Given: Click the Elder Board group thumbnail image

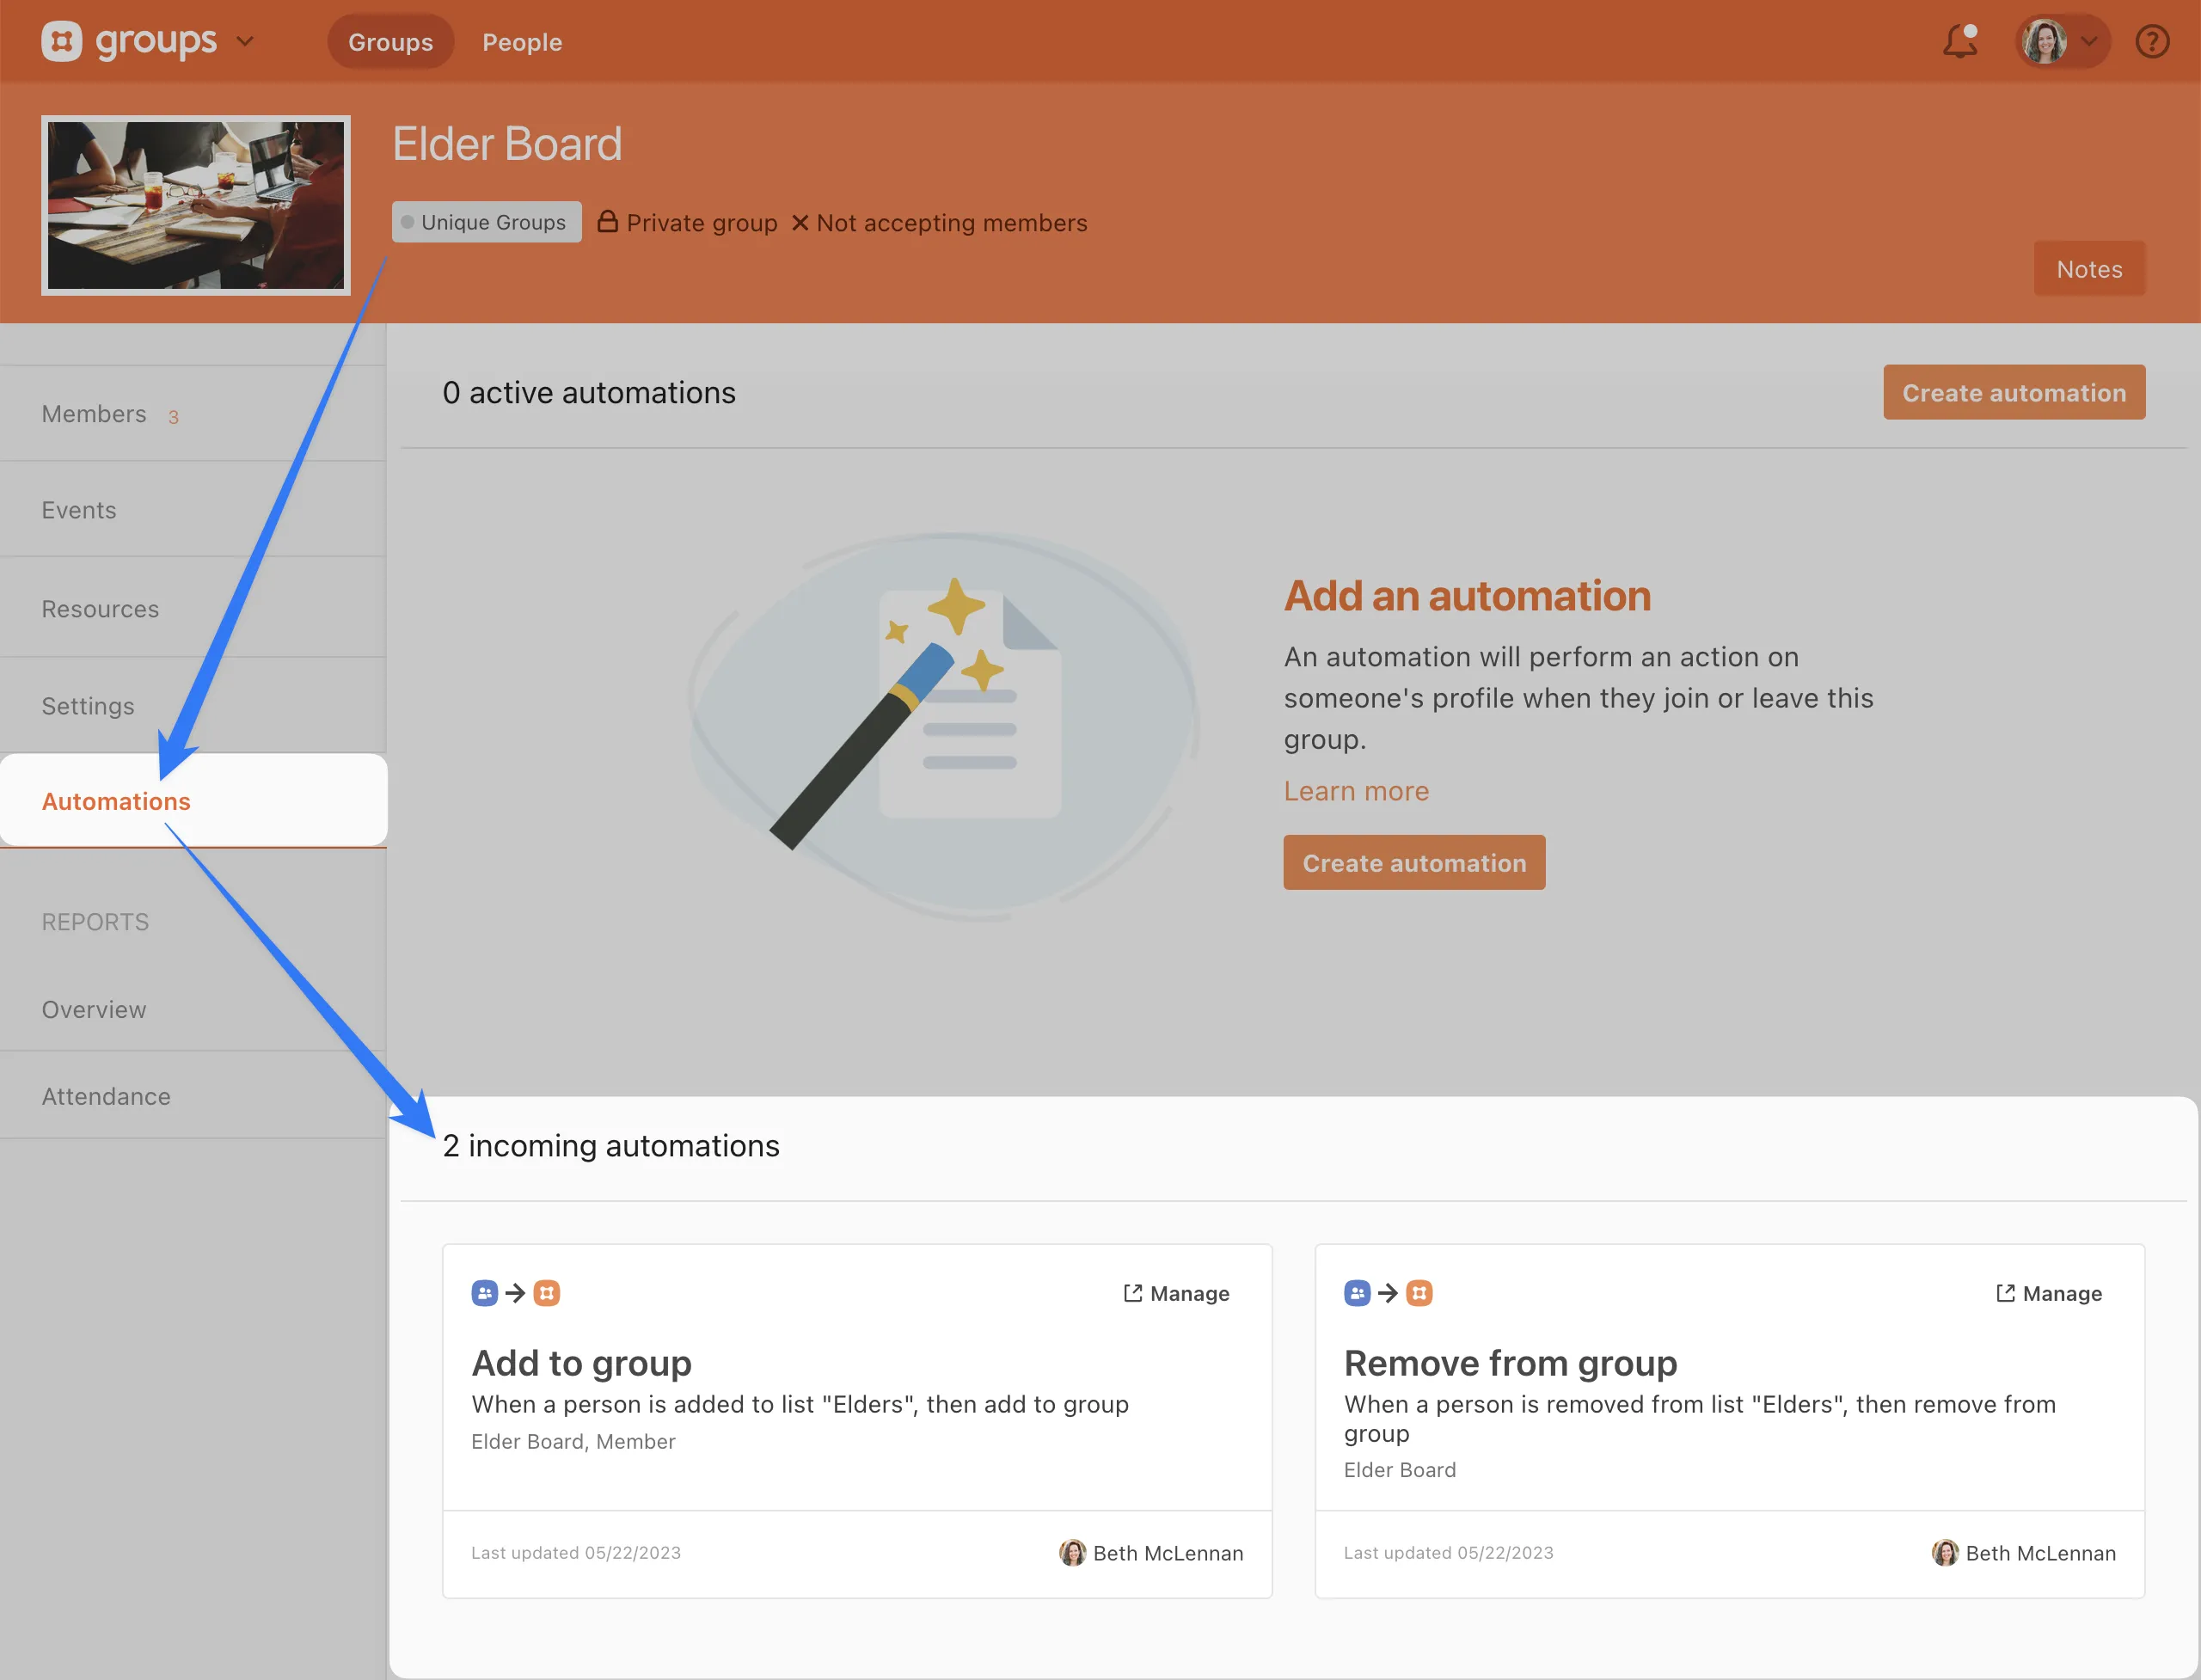Looking at the screenshot, I should (196, 206).
